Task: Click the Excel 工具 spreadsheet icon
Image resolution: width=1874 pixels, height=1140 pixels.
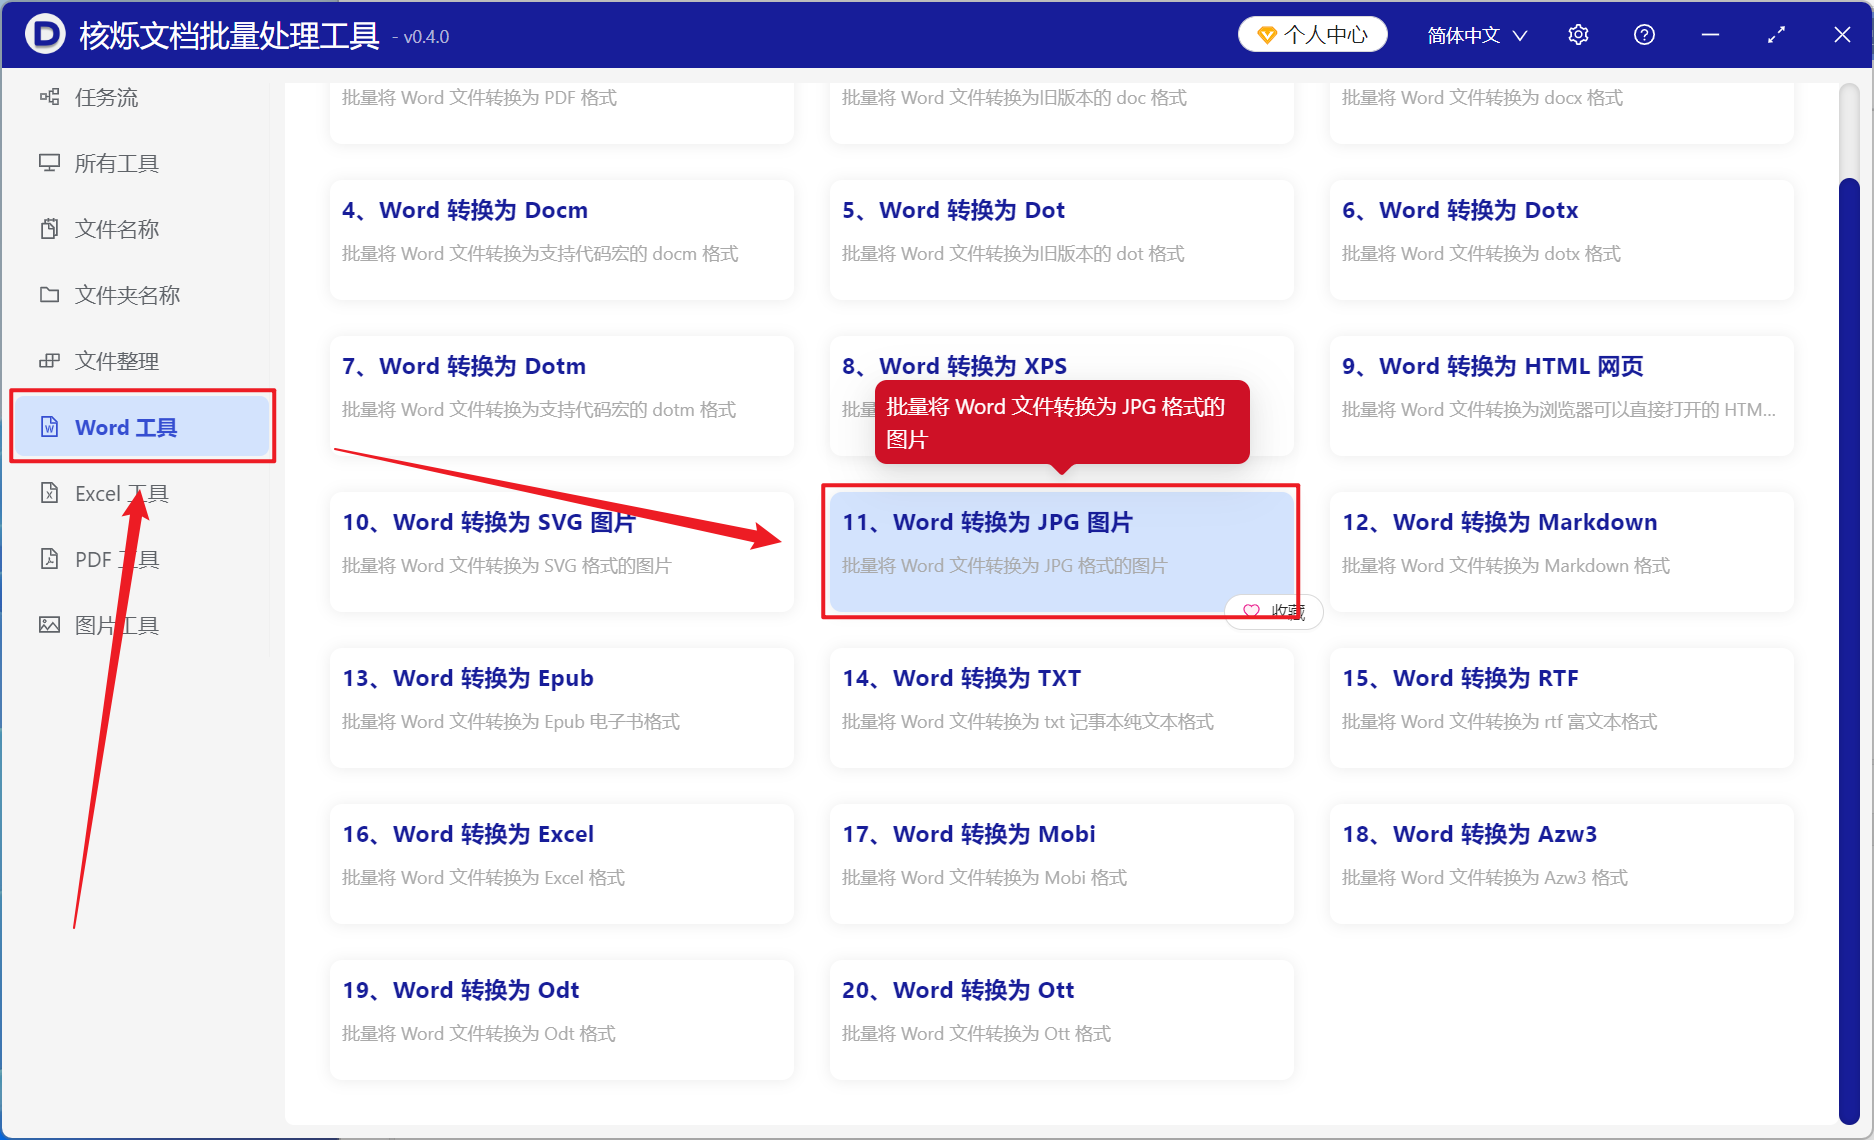Action: point(49,493)
